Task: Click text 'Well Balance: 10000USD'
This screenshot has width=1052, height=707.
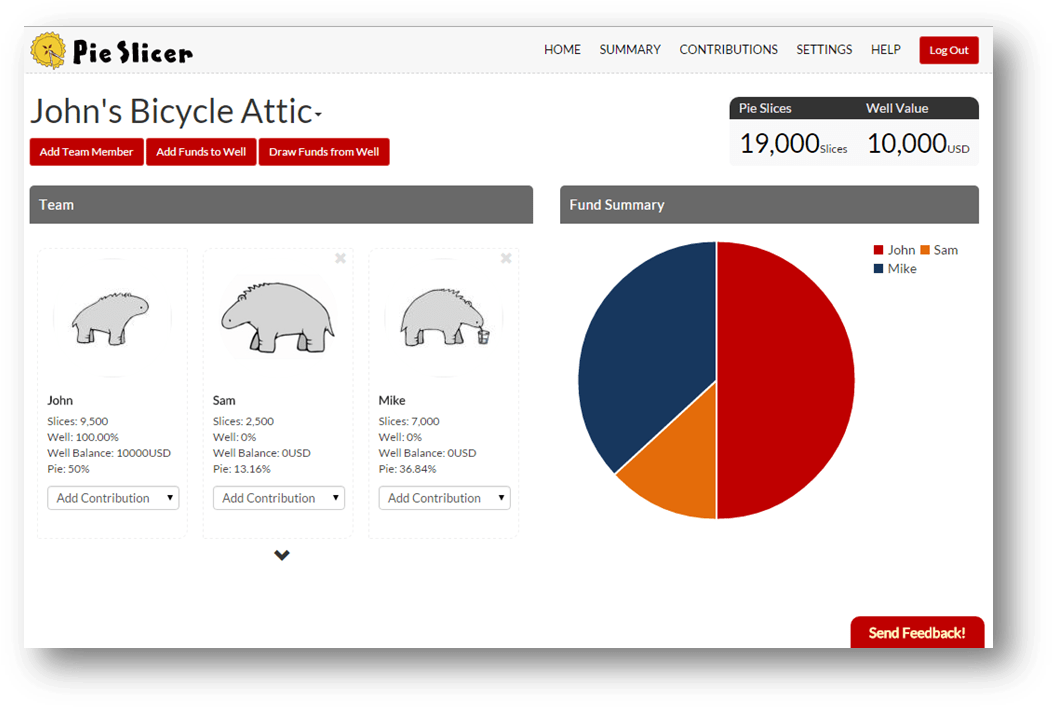Action: [109, 453]
